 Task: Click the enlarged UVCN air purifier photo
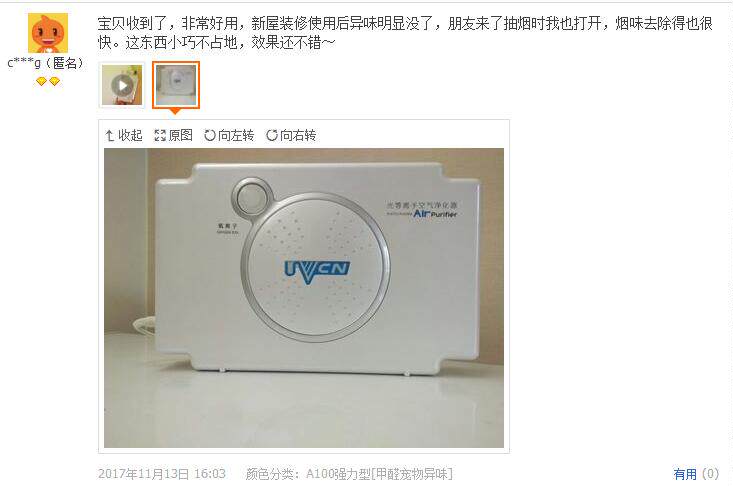coord(304,298)
